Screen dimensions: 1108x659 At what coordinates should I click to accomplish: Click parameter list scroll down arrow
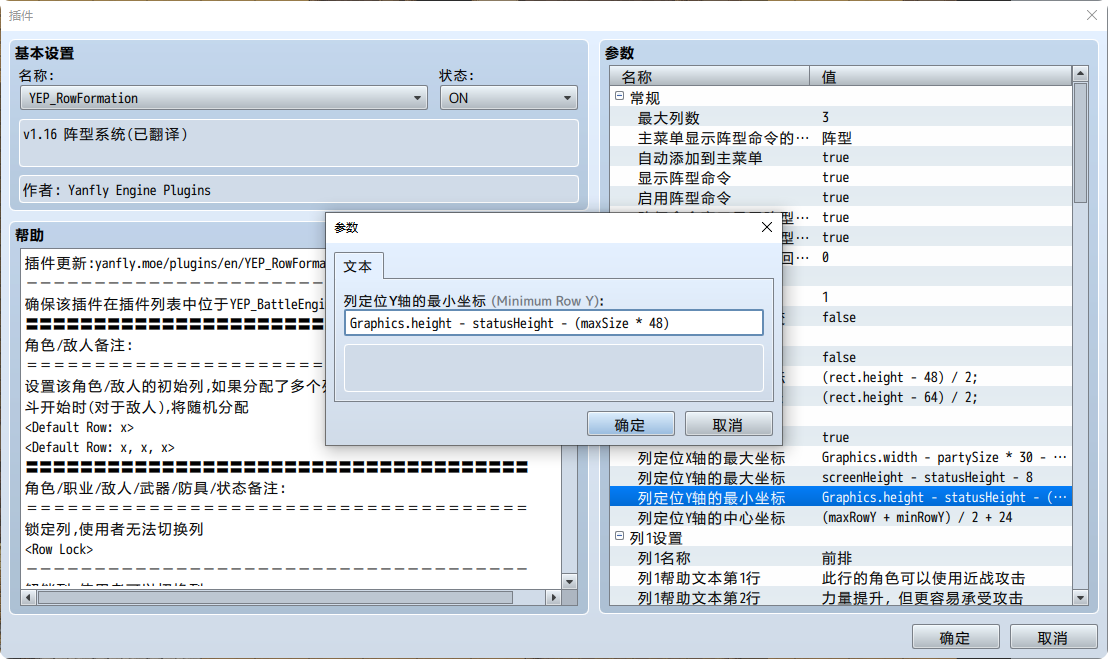click(1080, 598)
